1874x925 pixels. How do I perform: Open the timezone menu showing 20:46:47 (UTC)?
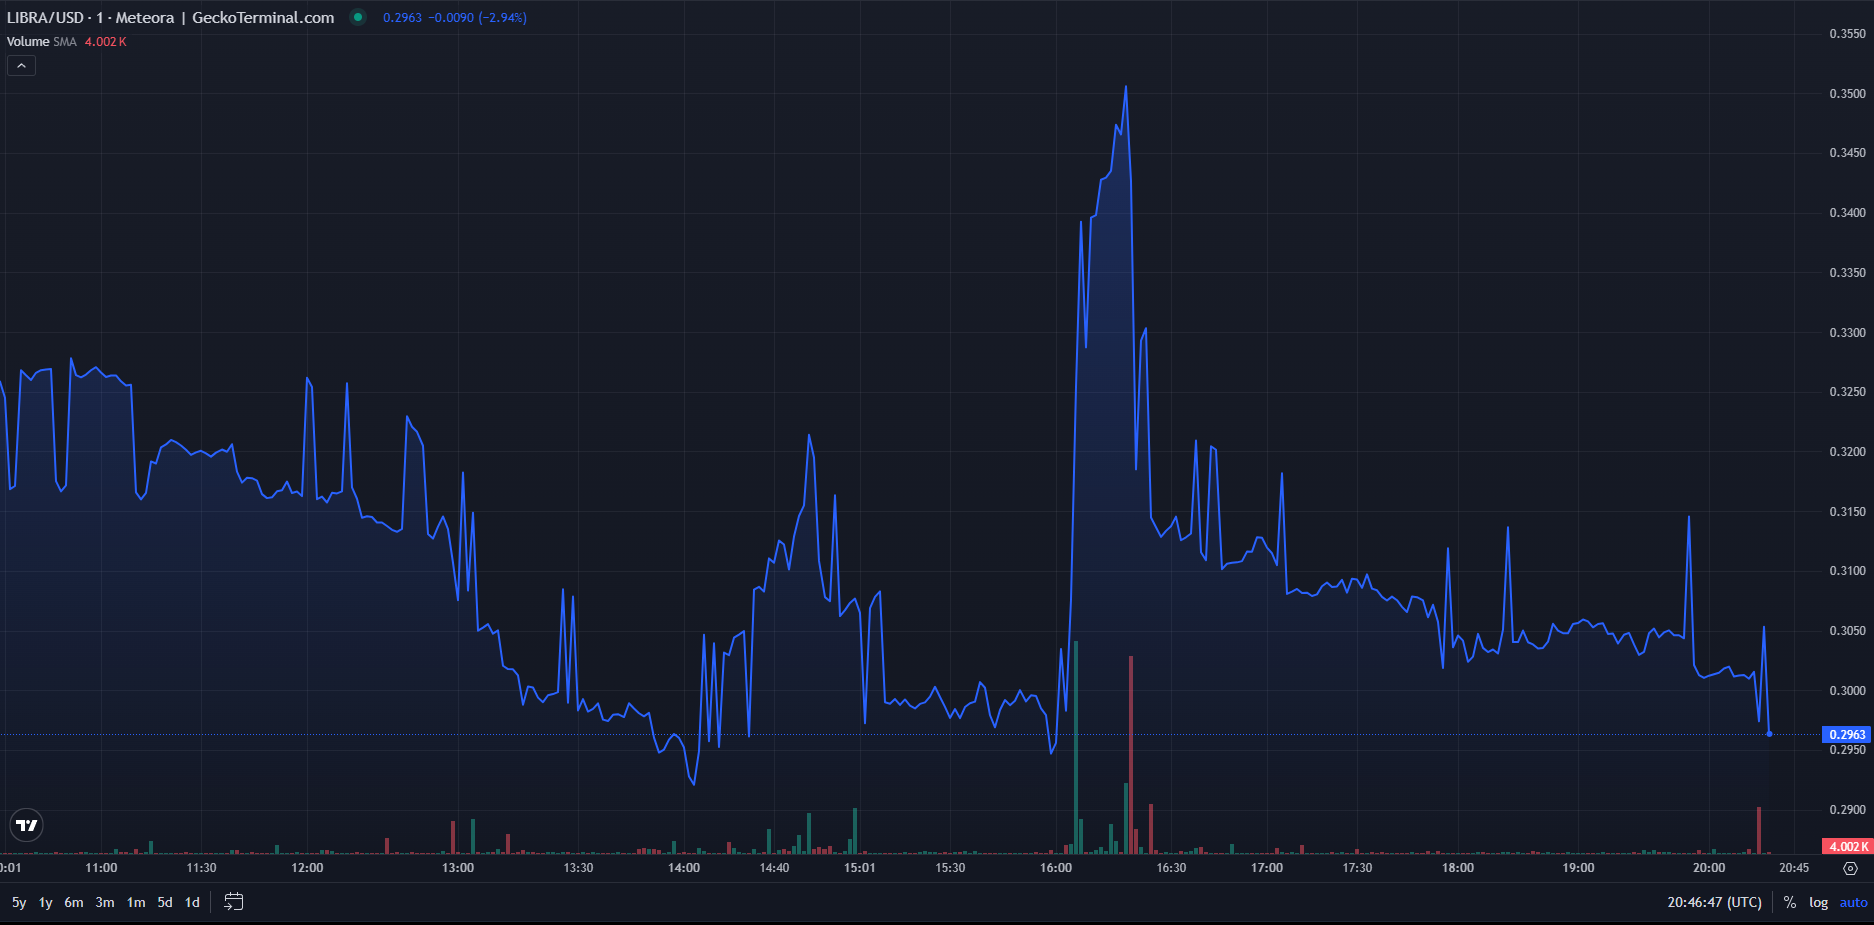1714,902
